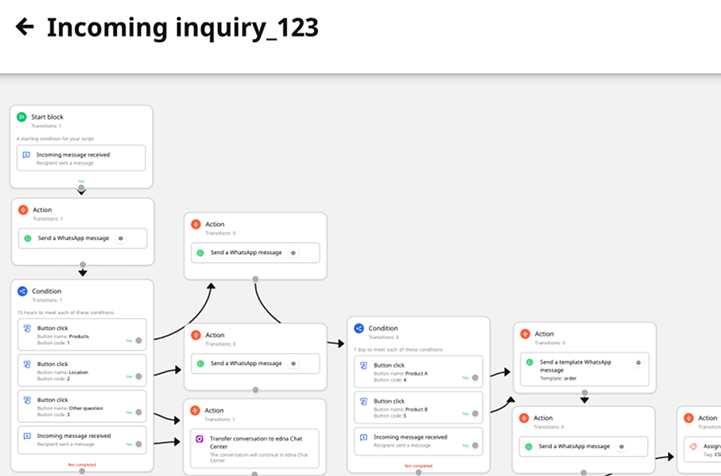Click the 'Incoming inquiry_123' title text
Image resolution: width=721 pixels, height=476 pixels.
click(183, 28)
